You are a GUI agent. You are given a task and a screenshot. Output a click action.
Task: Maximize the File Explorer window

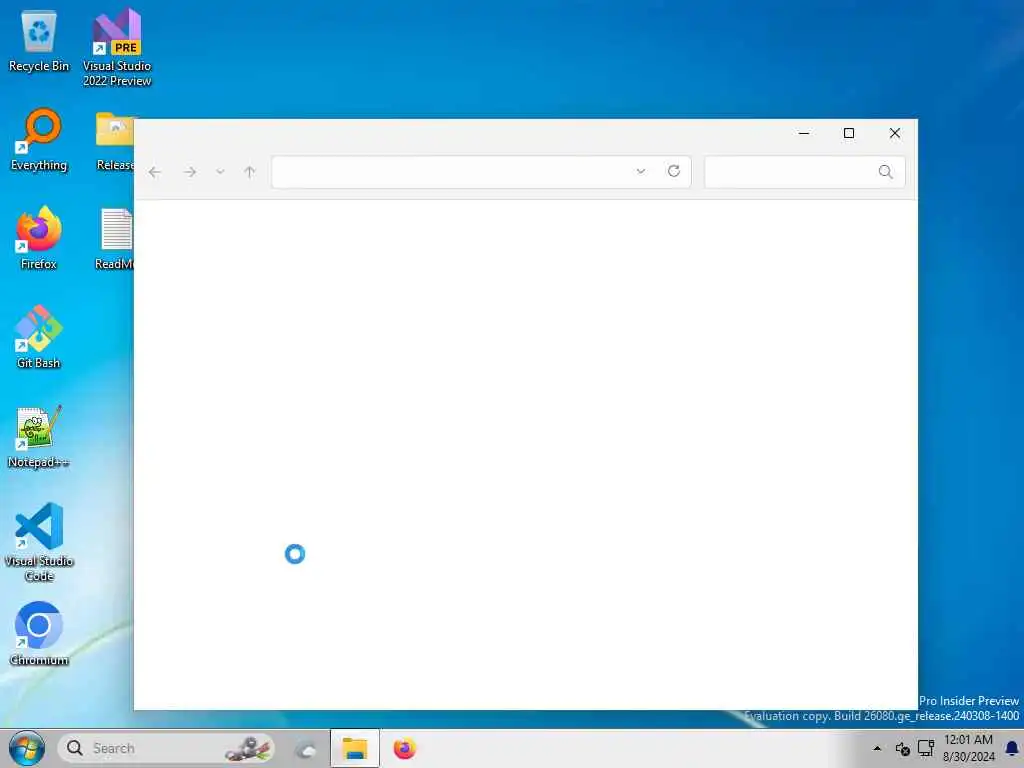[x=849, y=133]
